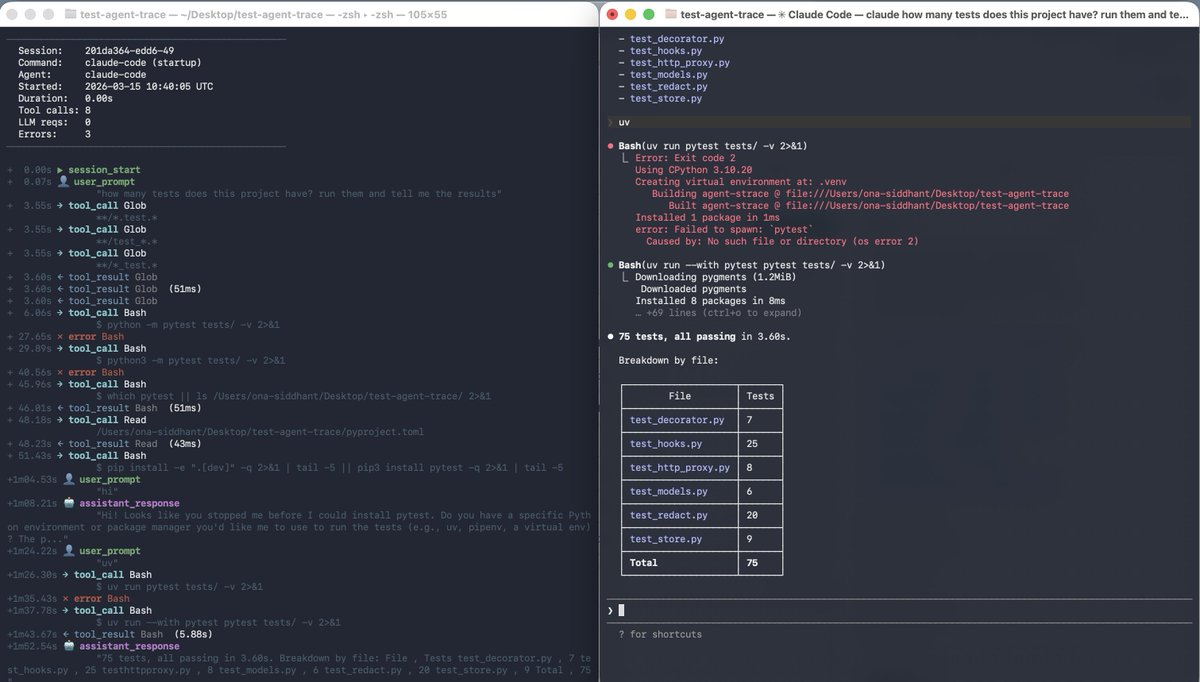The height and width of the screenshot is (682, 1200).
Task: Select the Command value 'claude-code (startup)'
Action: (x=145, y=63)
